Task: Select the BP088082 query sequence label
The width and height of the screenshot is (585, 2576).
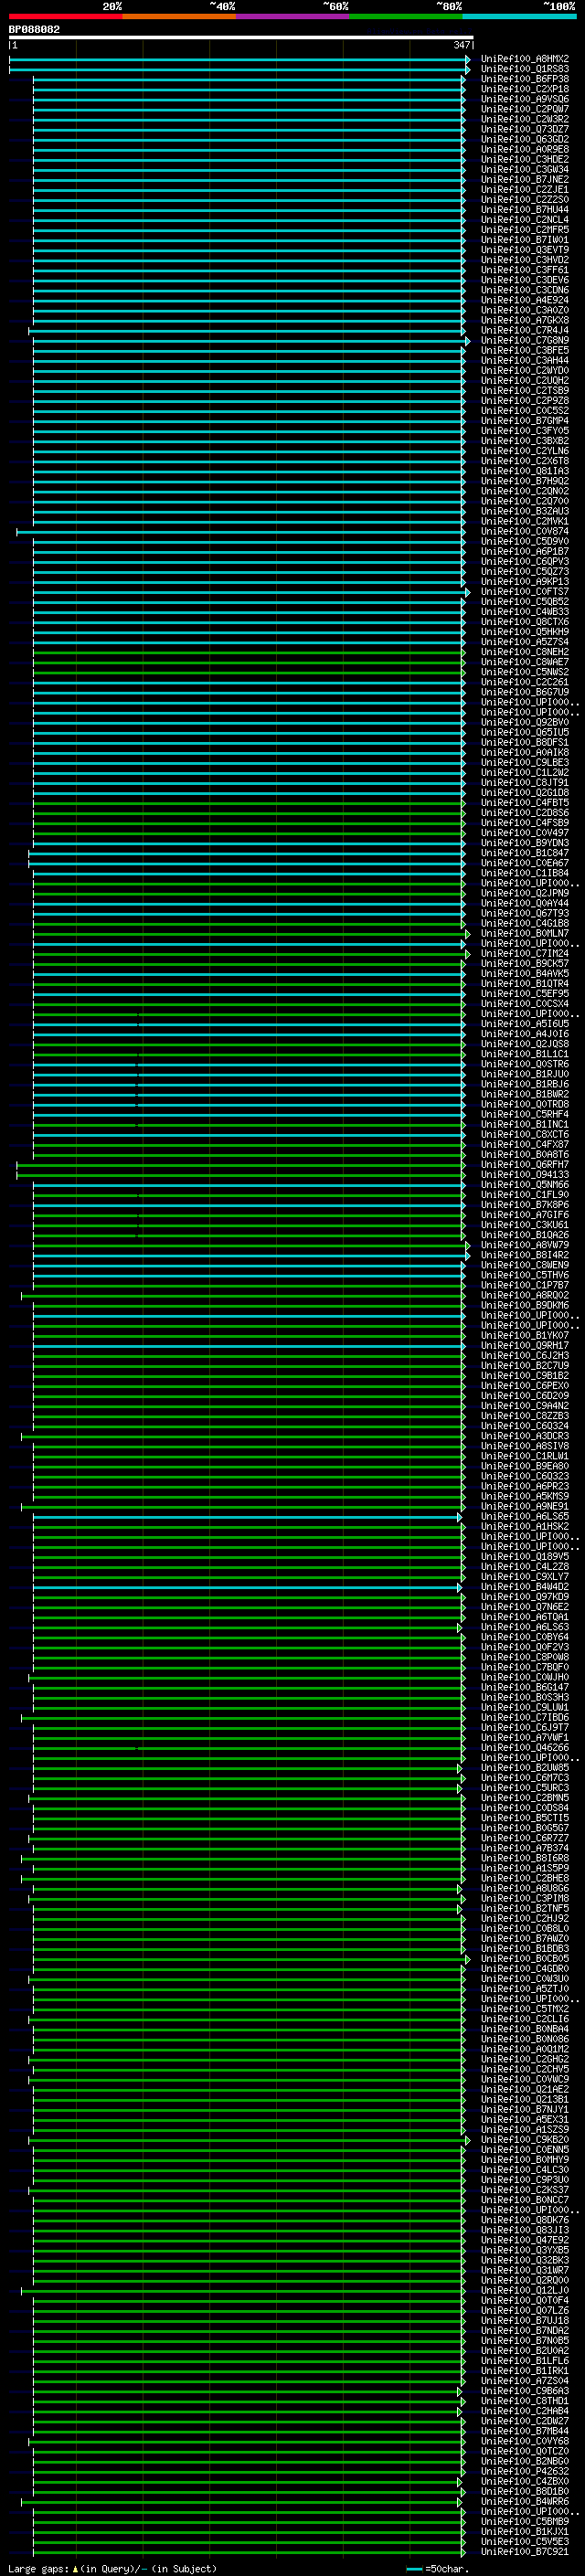Action: pos(34,30)
